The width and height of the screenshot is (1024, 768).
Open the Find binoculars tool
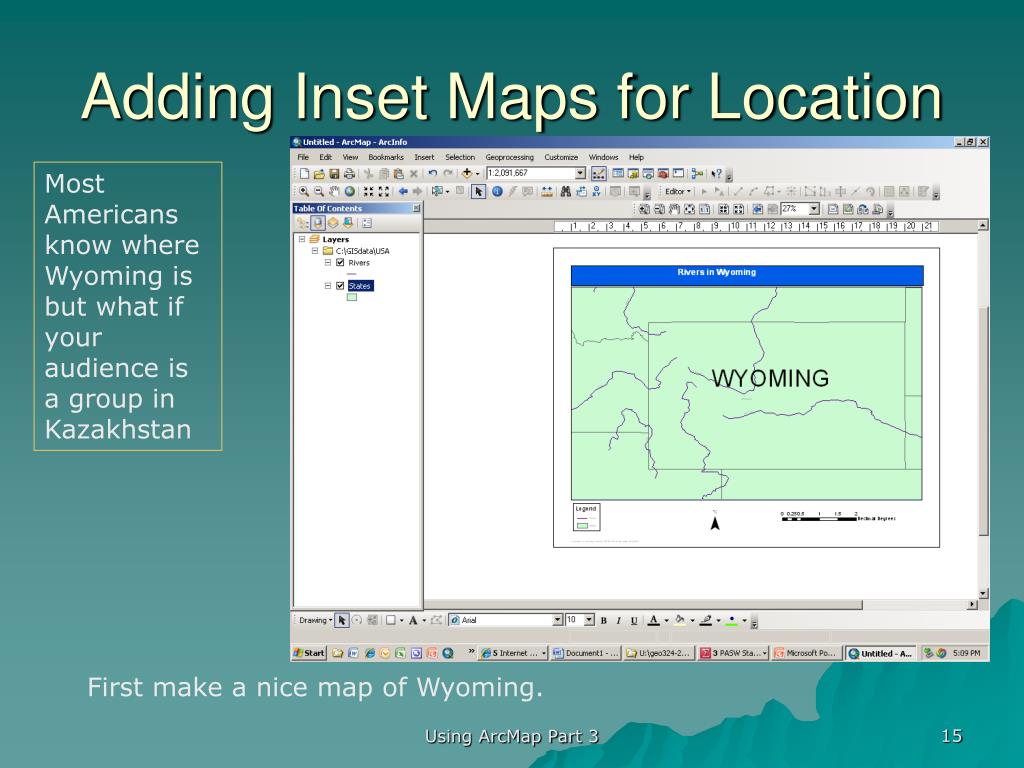[566, 191]
